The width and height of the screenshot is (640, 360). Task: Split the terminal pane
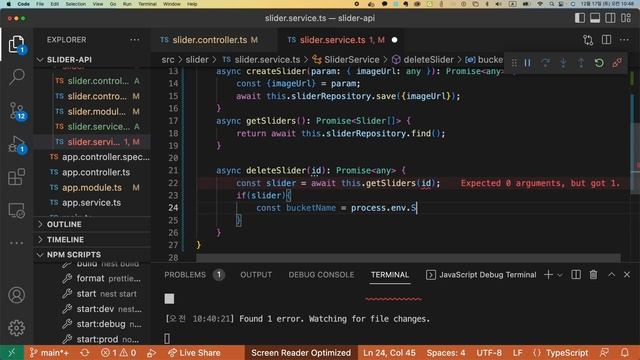(x=576, y=275)
